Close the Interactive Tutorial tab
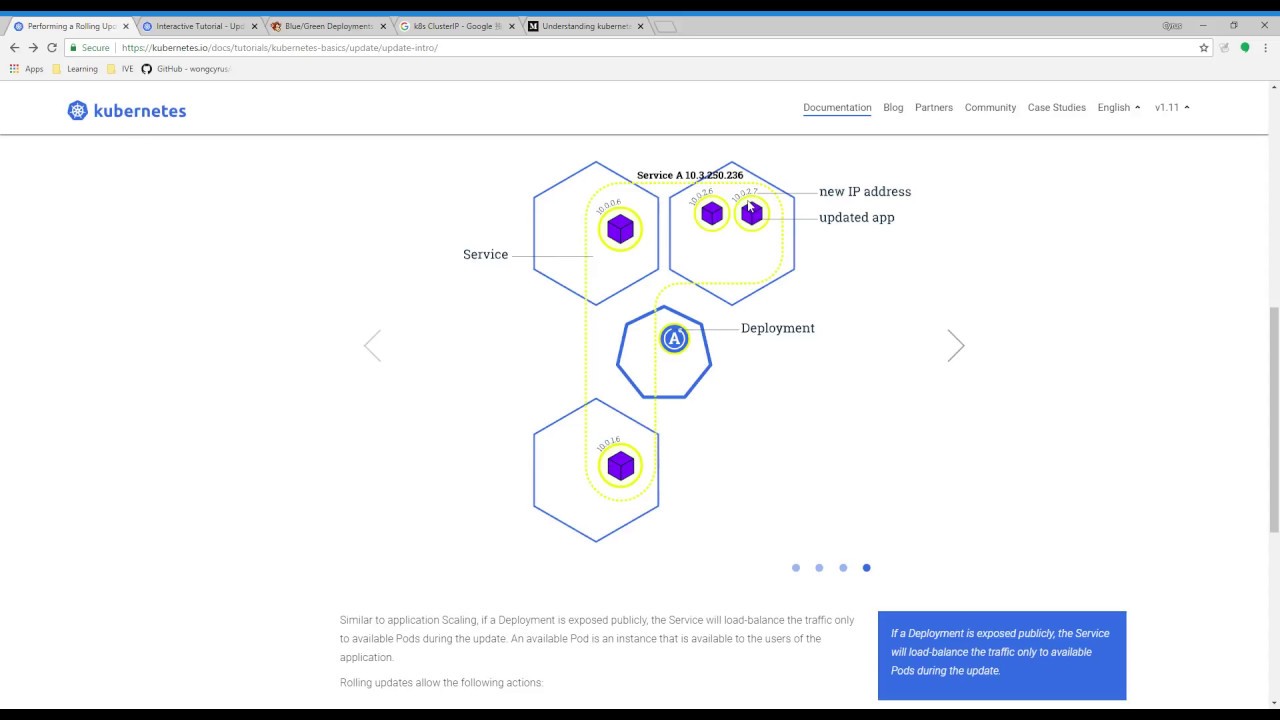The image size is (1280, 720). click(x=255, y=27)
